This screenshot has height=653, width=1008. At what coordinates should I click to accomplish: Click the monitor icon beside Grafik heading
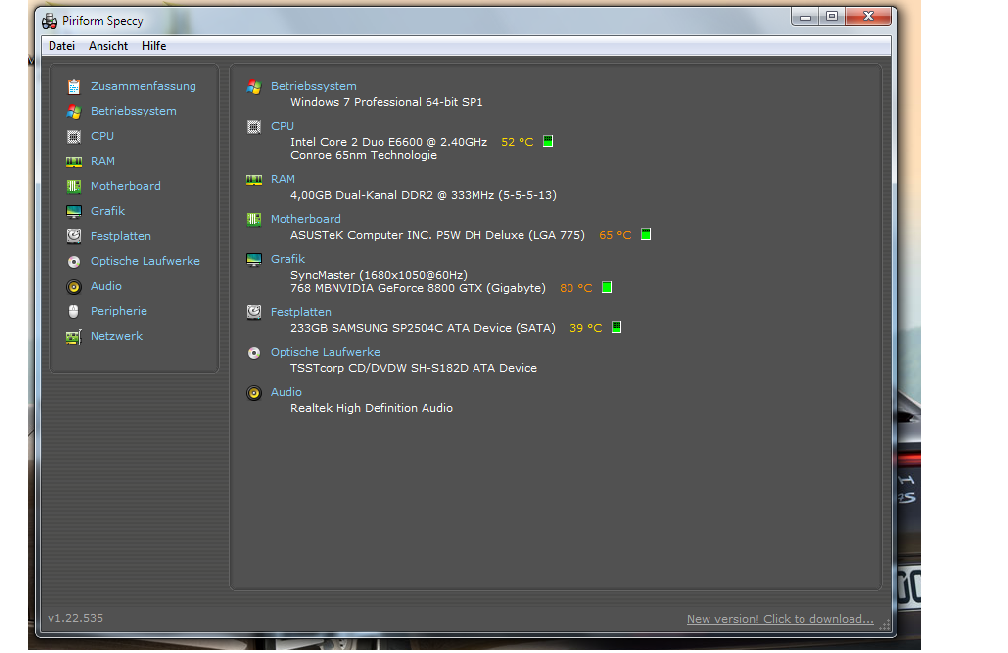pos(254,260)
